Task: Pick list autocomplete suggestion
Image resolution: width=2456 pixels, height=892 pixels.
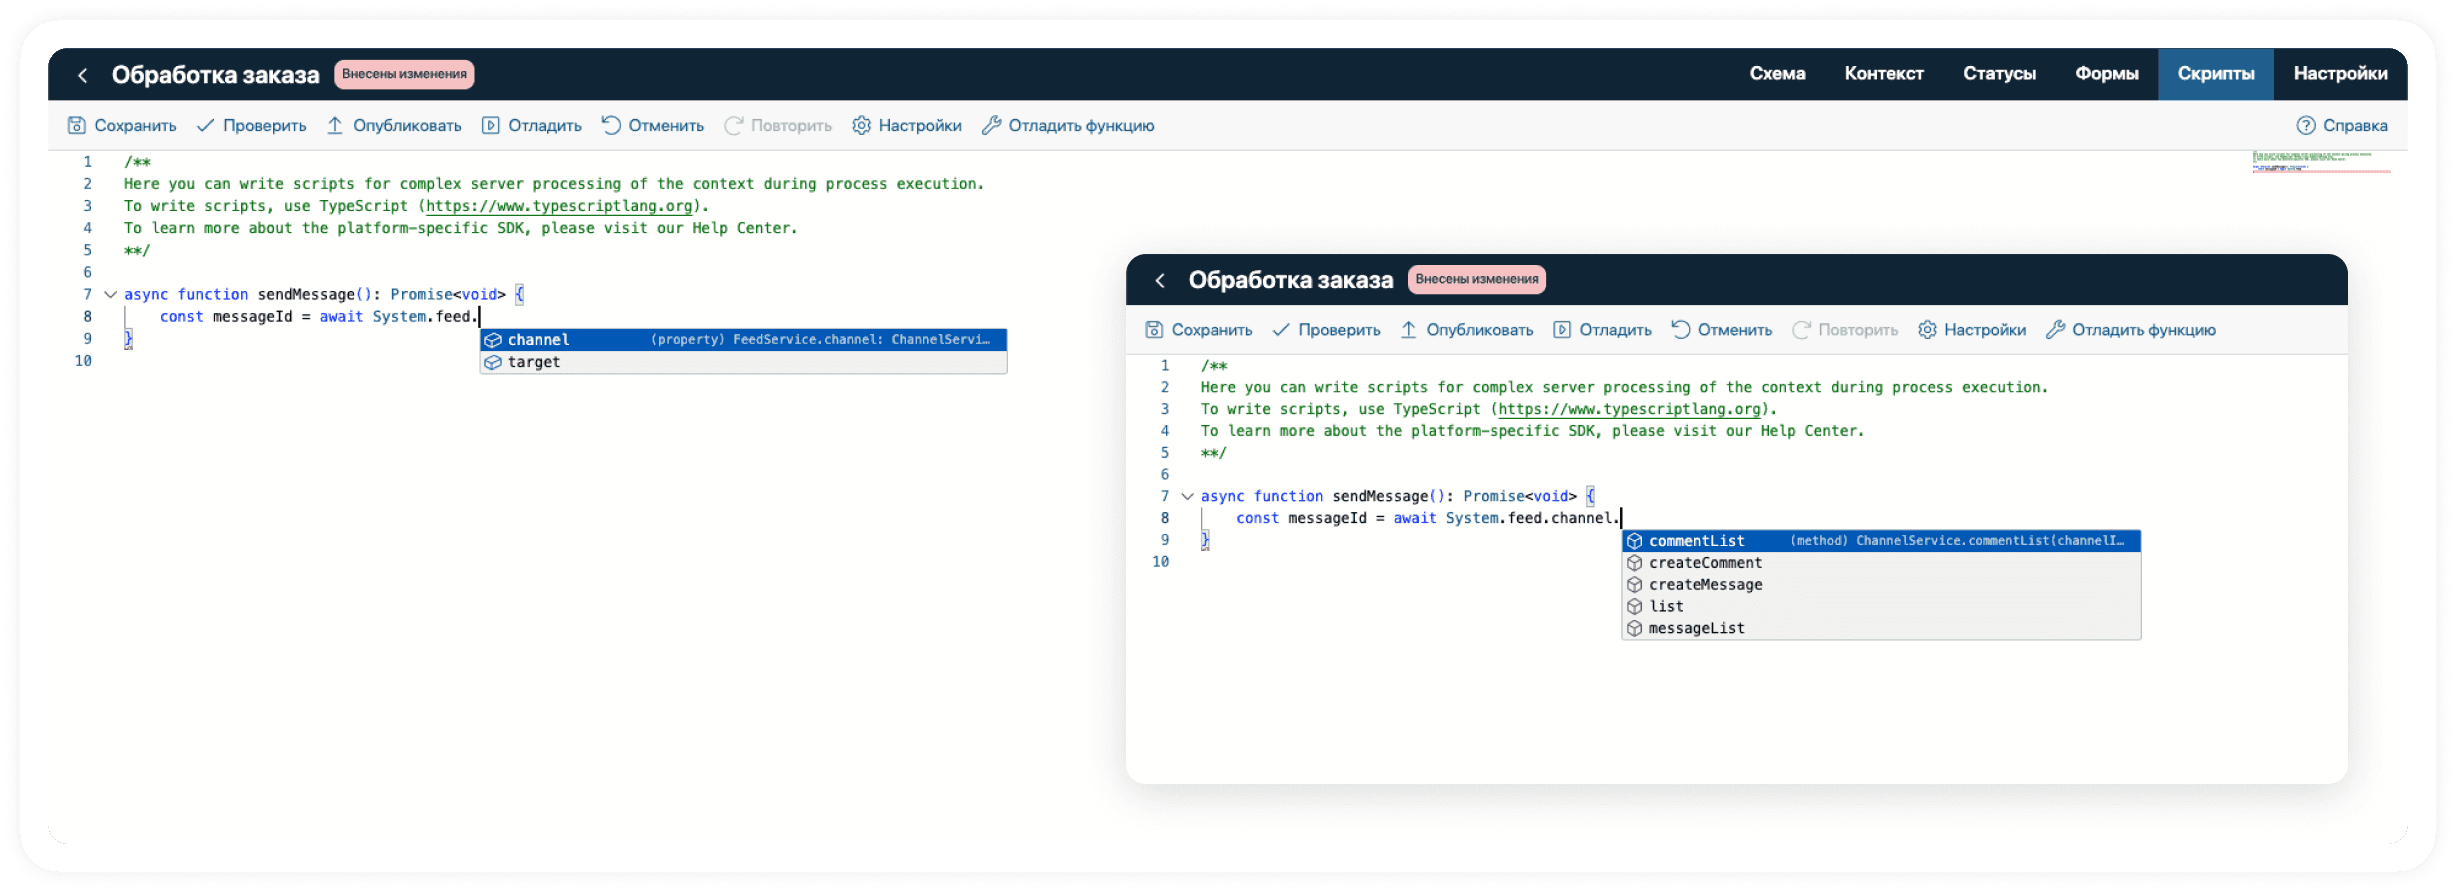Action: click(1881, 607)
